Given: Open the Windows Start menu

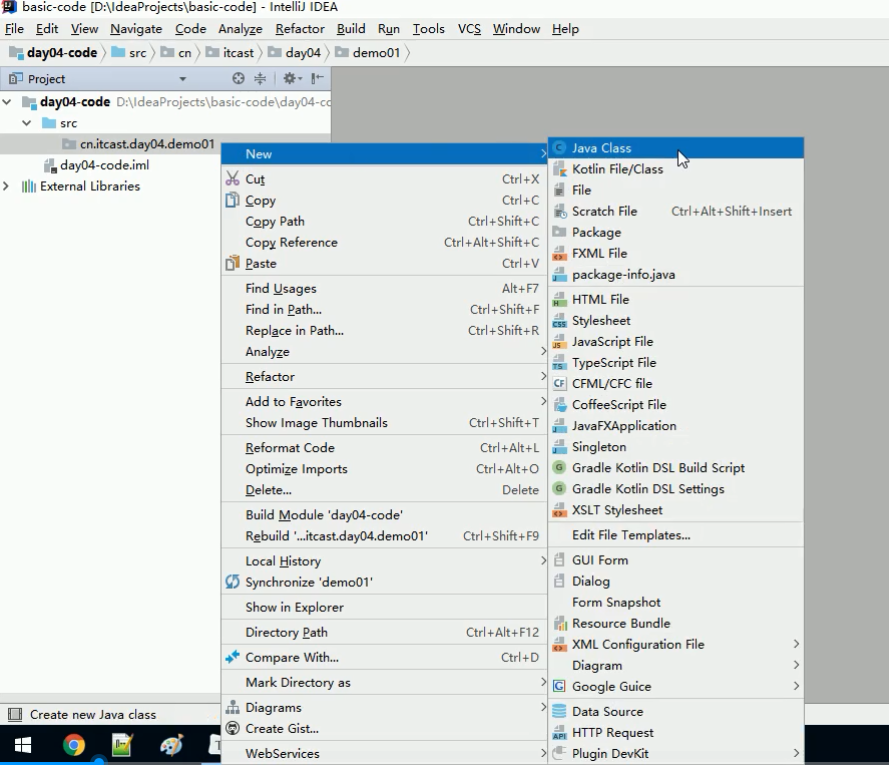Looking at the screenshot, I should pyautogui.click(x=22, y=745).
